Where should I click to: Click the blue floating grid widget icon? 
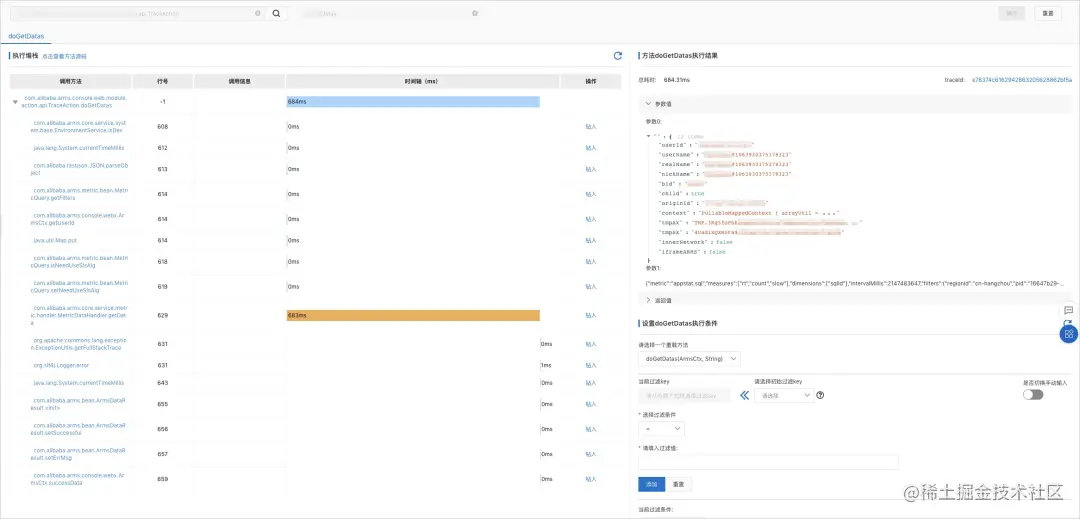click(1068, 334)
